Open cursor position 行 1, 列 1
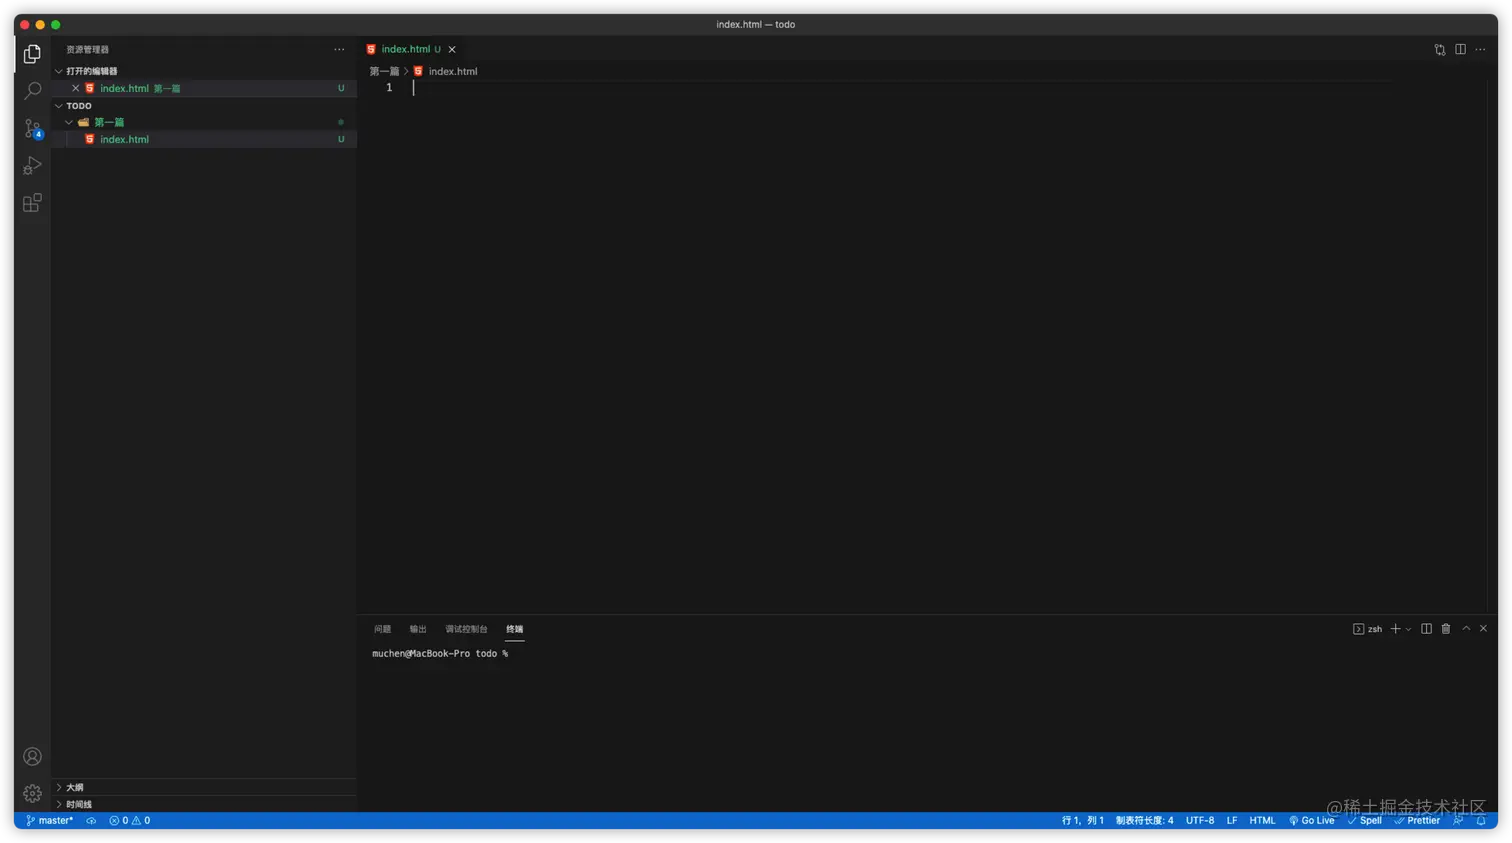The width and height of the screenshot is (1512, 843). click(x=1083, y=821)
